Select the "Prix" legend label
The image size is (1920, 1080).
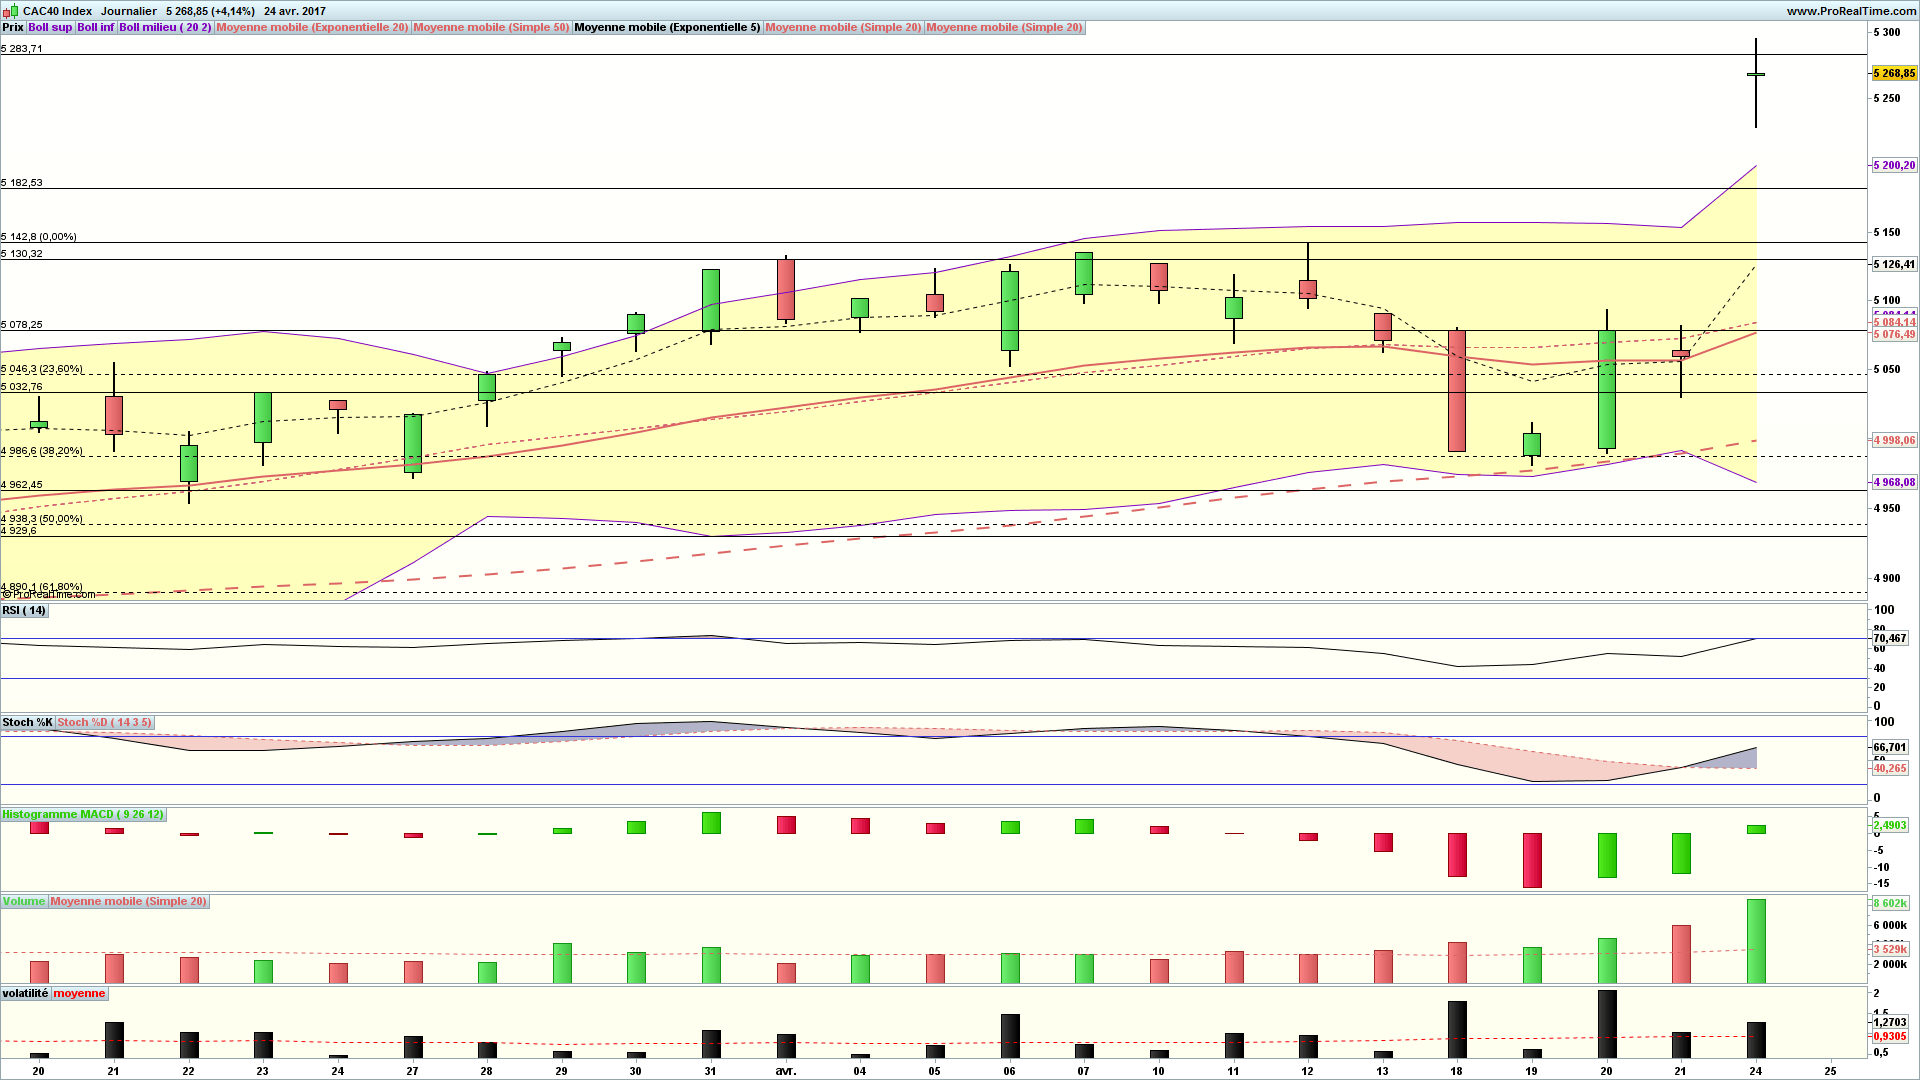(12, 27)
